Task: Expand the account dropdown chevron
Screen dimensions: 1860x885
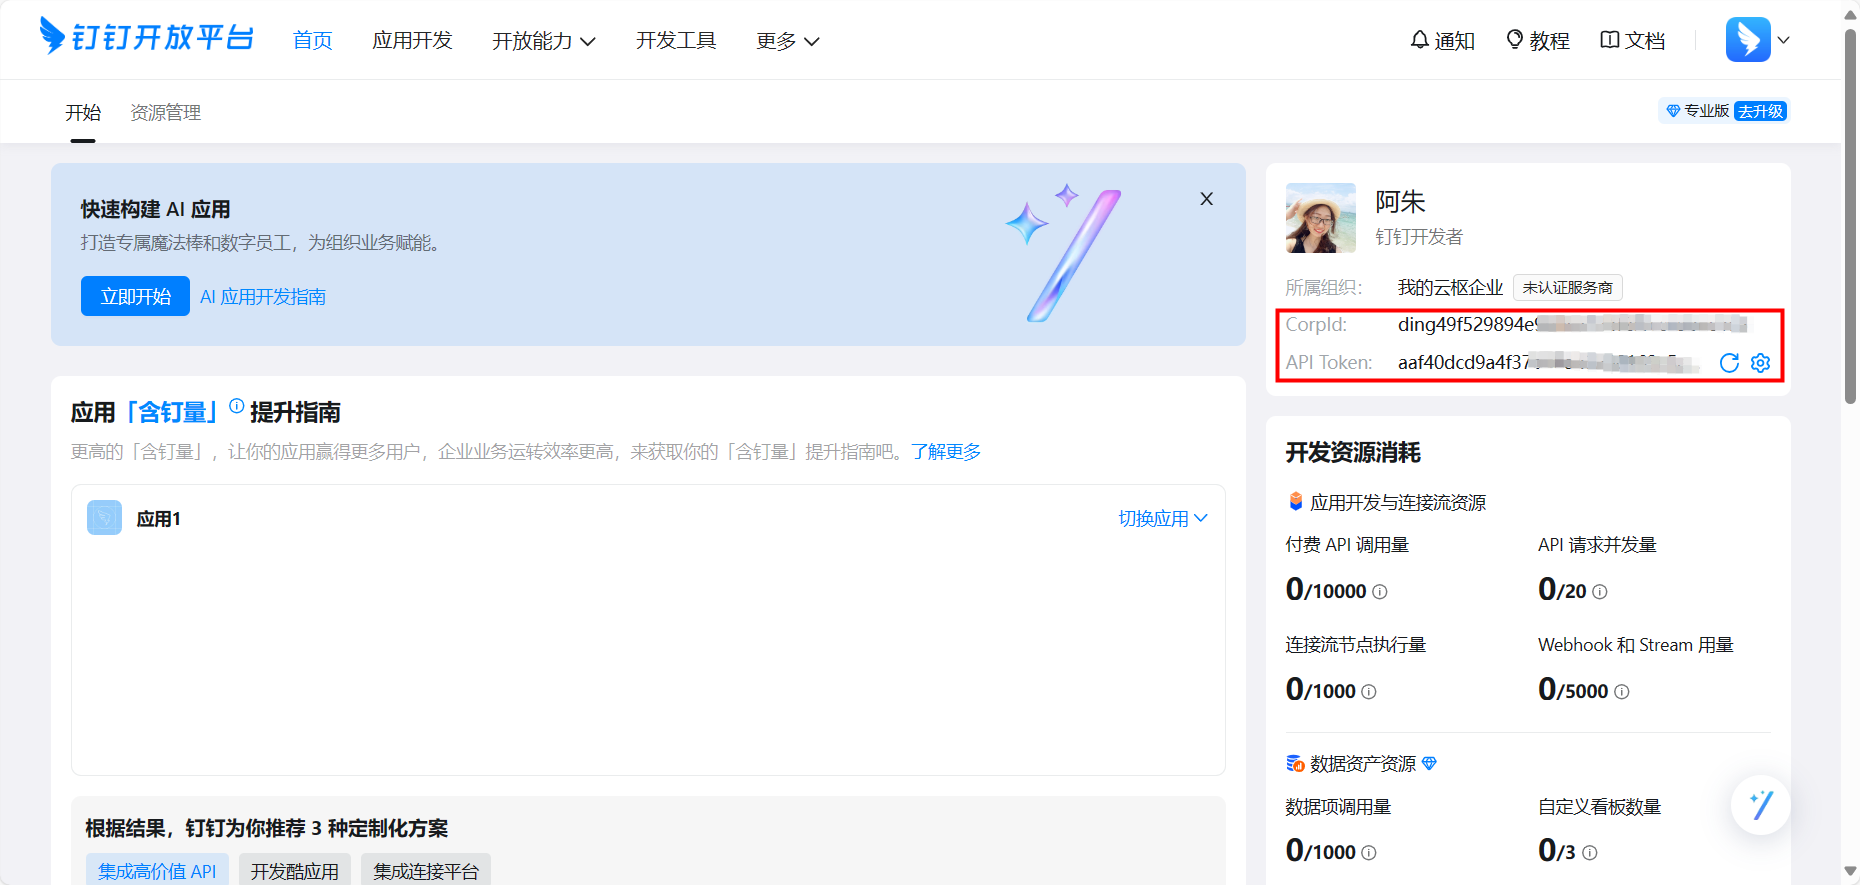Action: tap(1783, 40)
